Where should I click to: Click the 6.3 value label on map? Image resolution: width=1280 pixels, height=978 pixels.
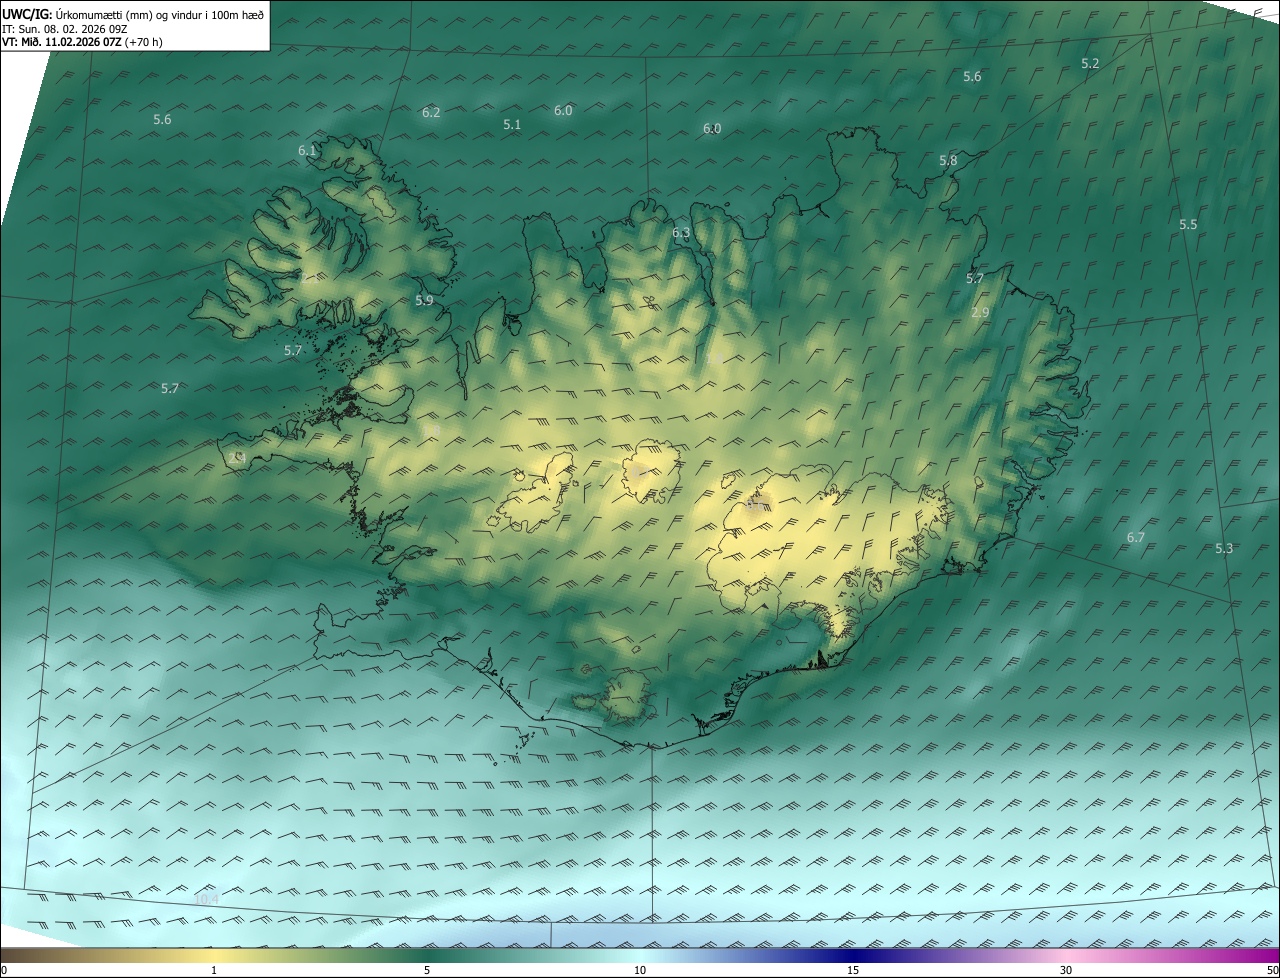[x=681, y=233]
